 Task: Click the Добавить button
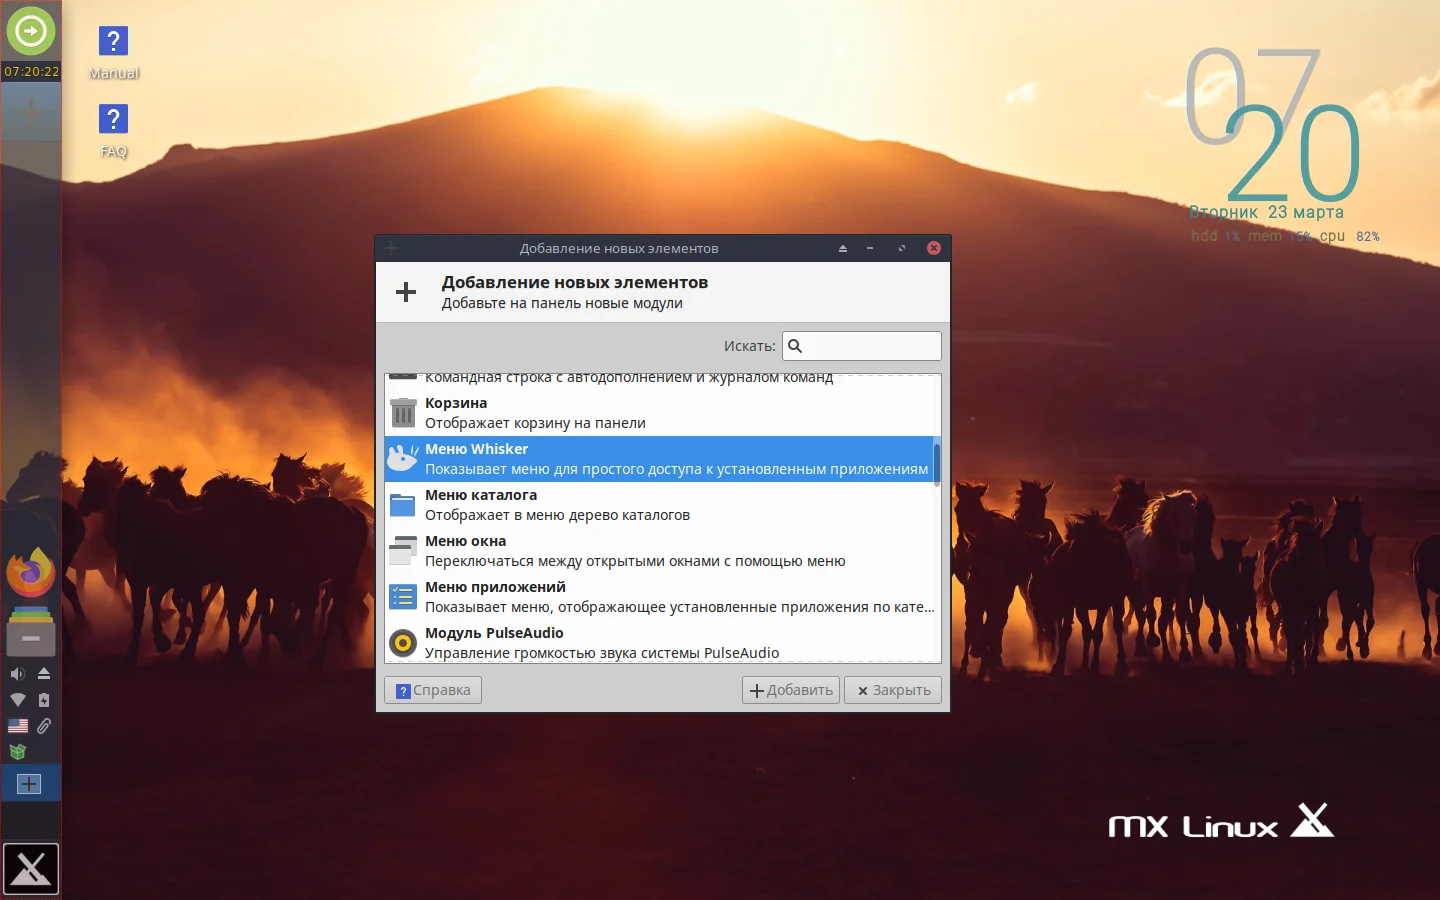tap(790, 690)
